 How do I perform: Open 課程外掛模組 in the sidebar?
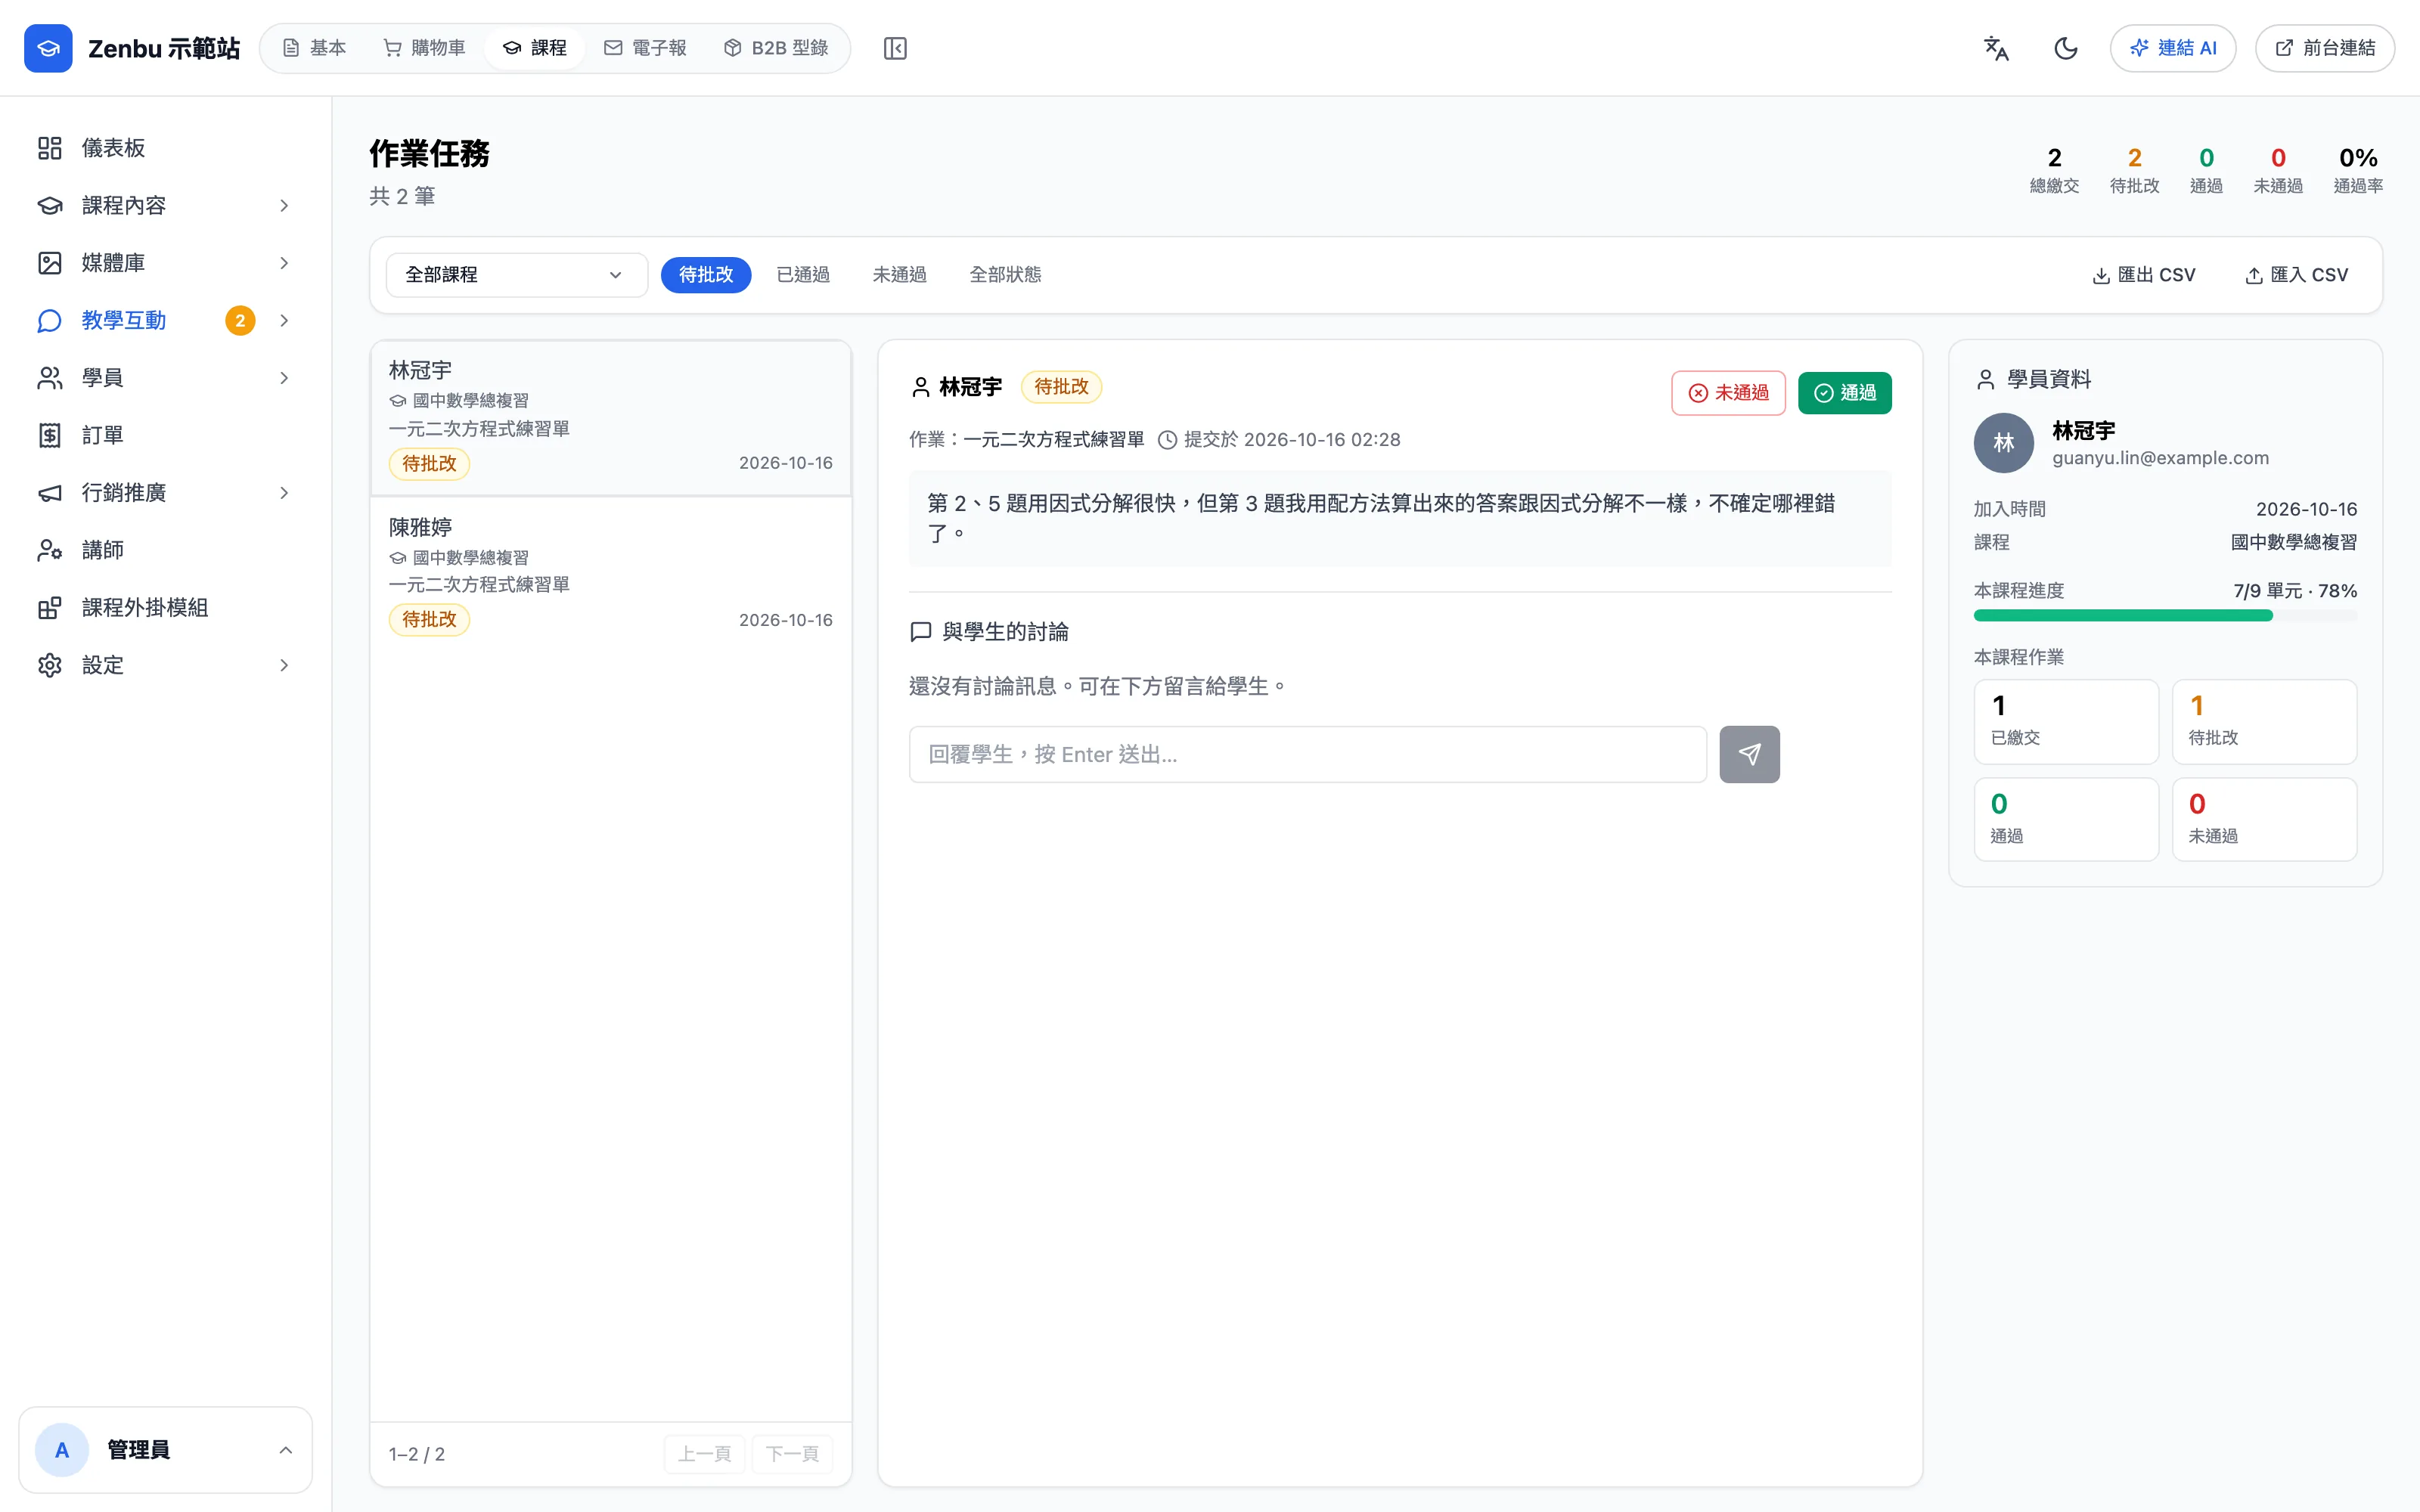pyautogui.click(x=165, y=608)
